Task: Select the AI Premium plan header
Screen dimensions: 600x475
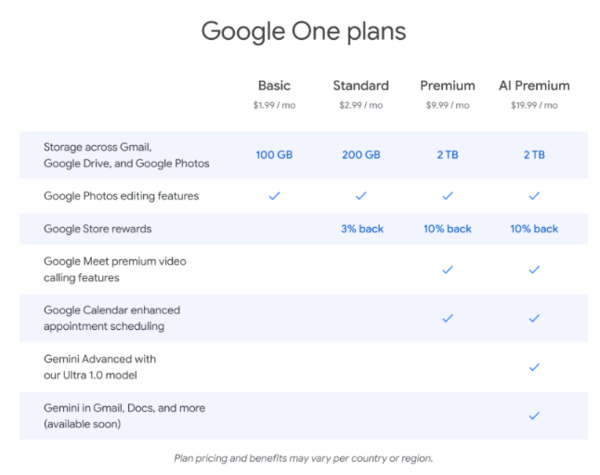Action: [534, 85]
